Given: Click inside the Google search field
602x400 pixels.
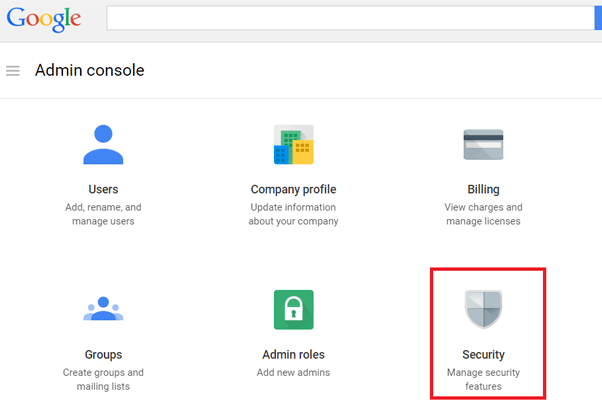Looking at the screenshot, I should tap(350, 18).
